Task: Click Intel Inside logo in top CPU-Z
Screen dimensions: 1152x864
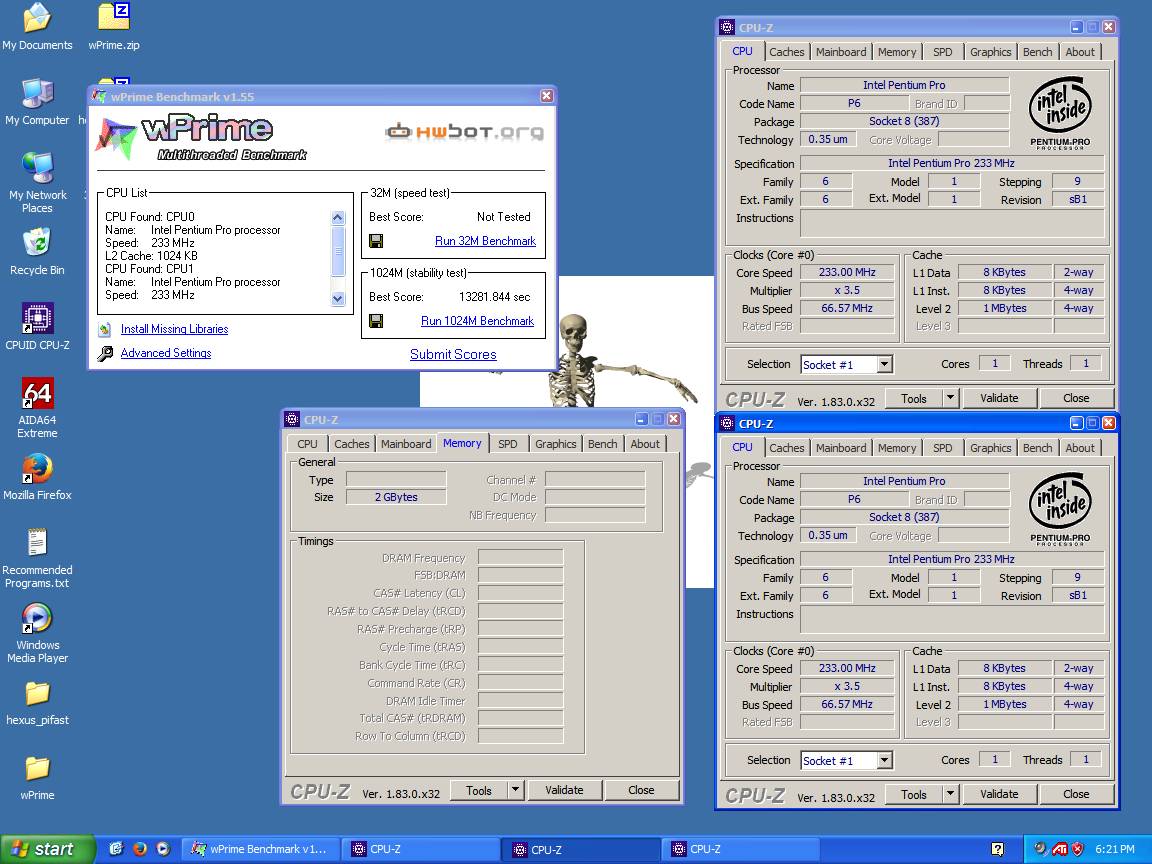Action: pyautogui.click(x=1059, y=113)
